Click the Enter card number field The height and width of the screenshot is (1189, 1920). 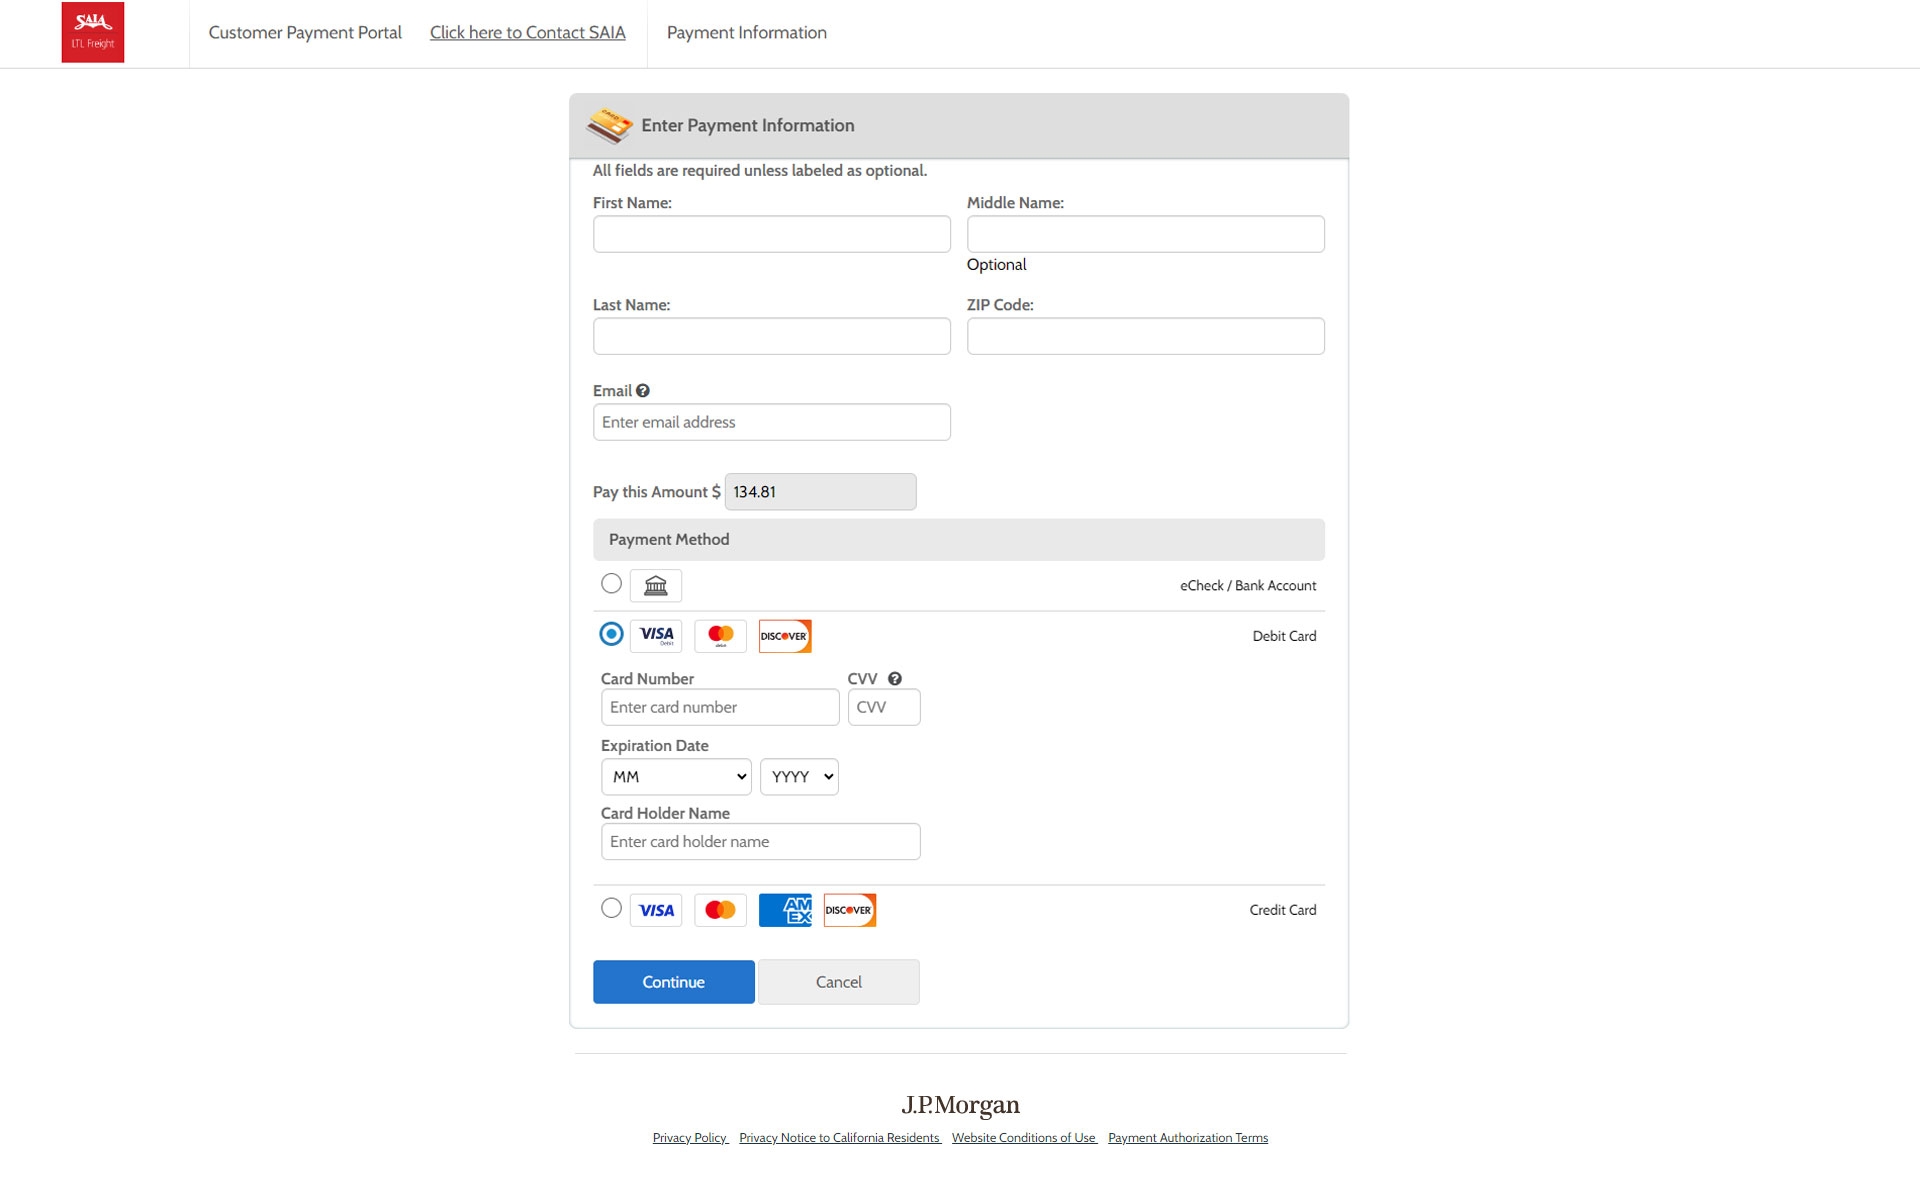click(720, 707)
